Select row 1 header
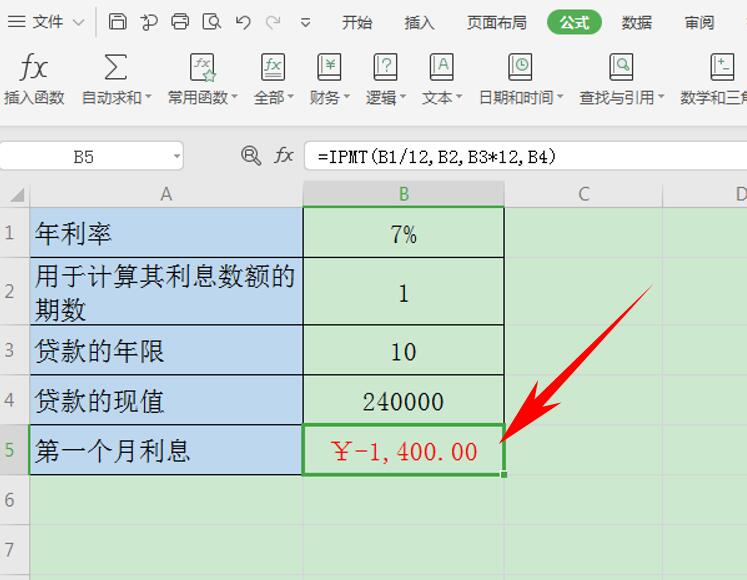 14,233
